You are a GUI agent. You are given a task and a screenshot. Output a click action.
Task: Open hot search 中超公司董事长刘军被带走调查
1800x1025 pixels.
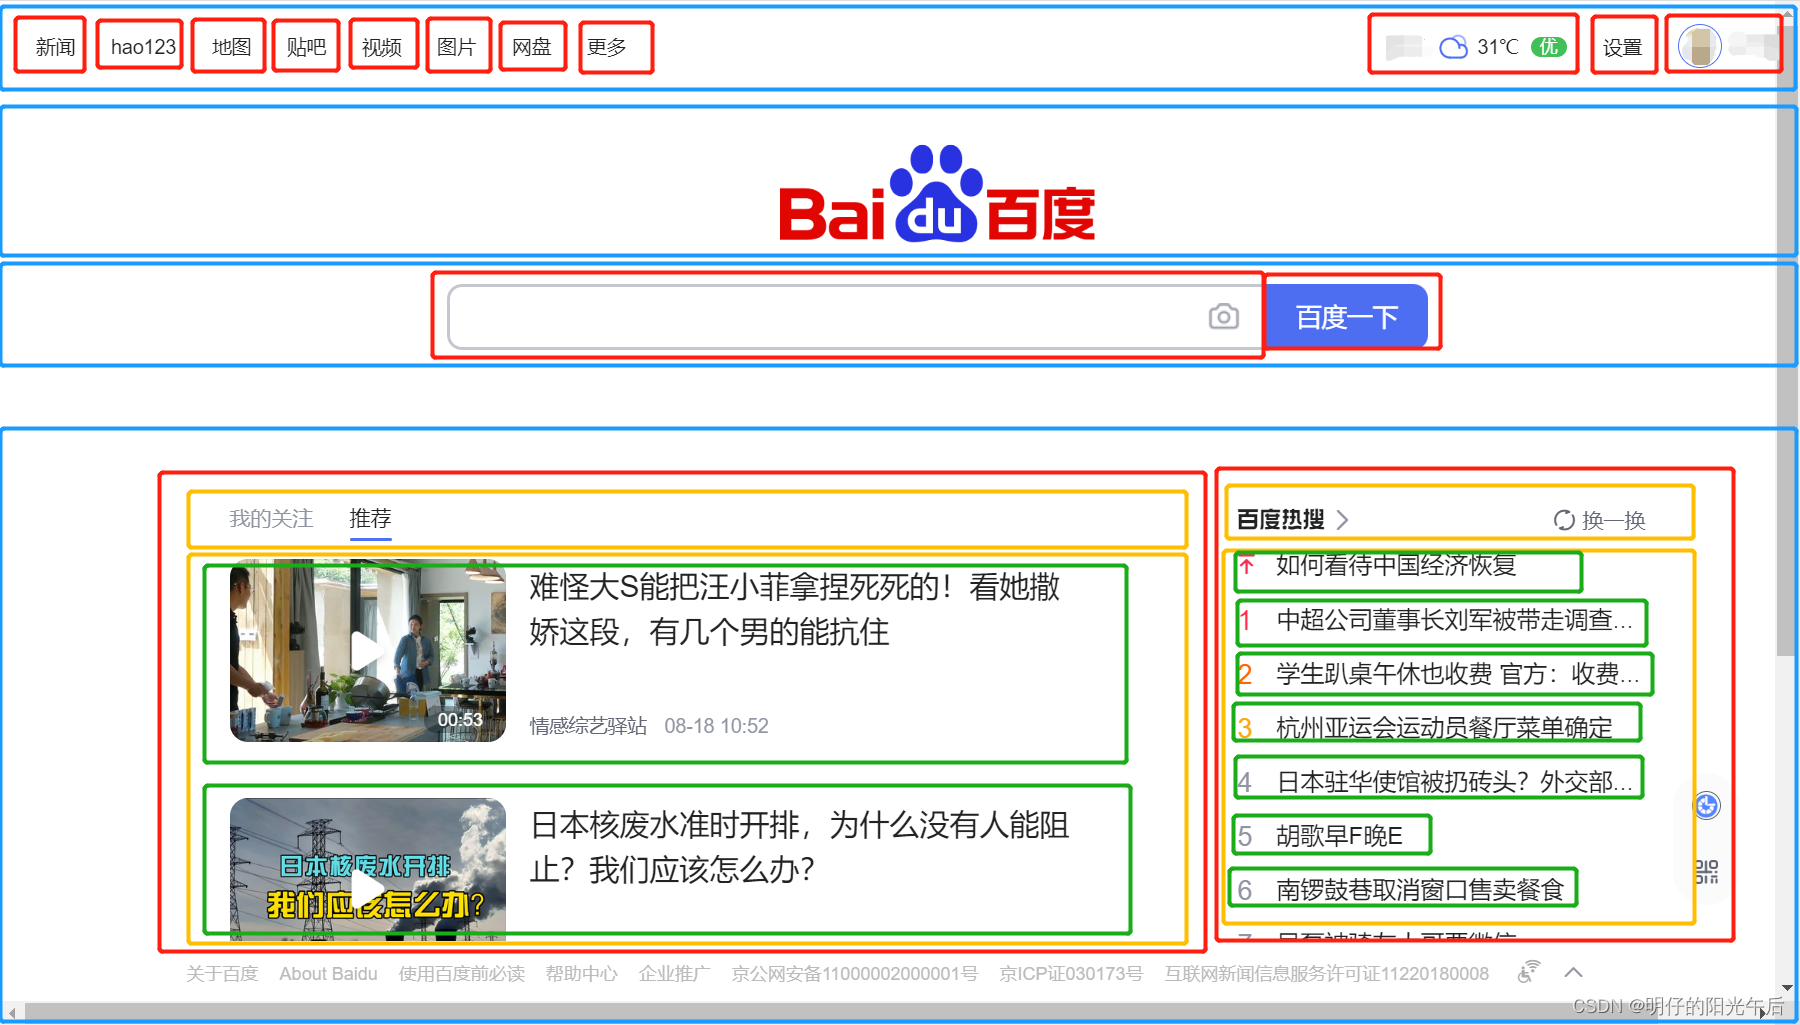tap(1455, 620)
